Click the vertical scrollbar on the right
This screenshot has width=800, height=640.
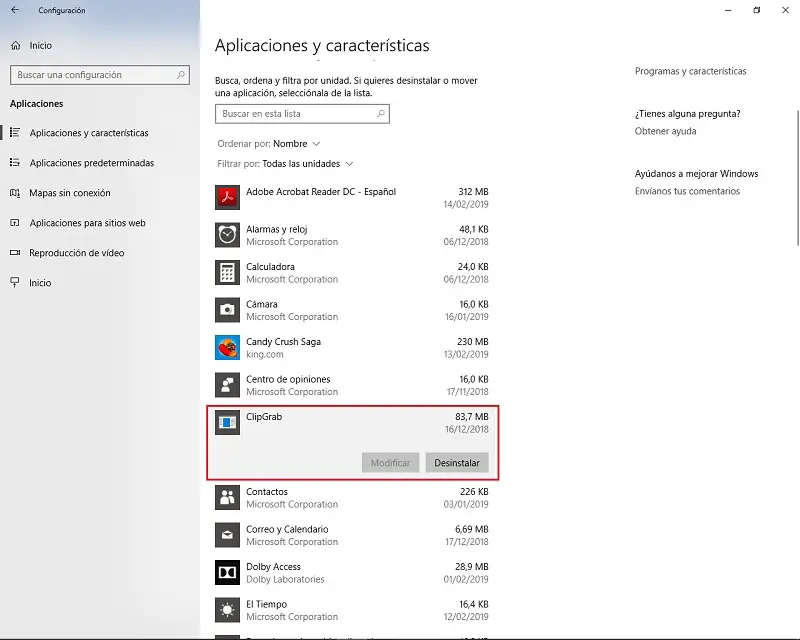pyautogui.click(x=797, y=179)
